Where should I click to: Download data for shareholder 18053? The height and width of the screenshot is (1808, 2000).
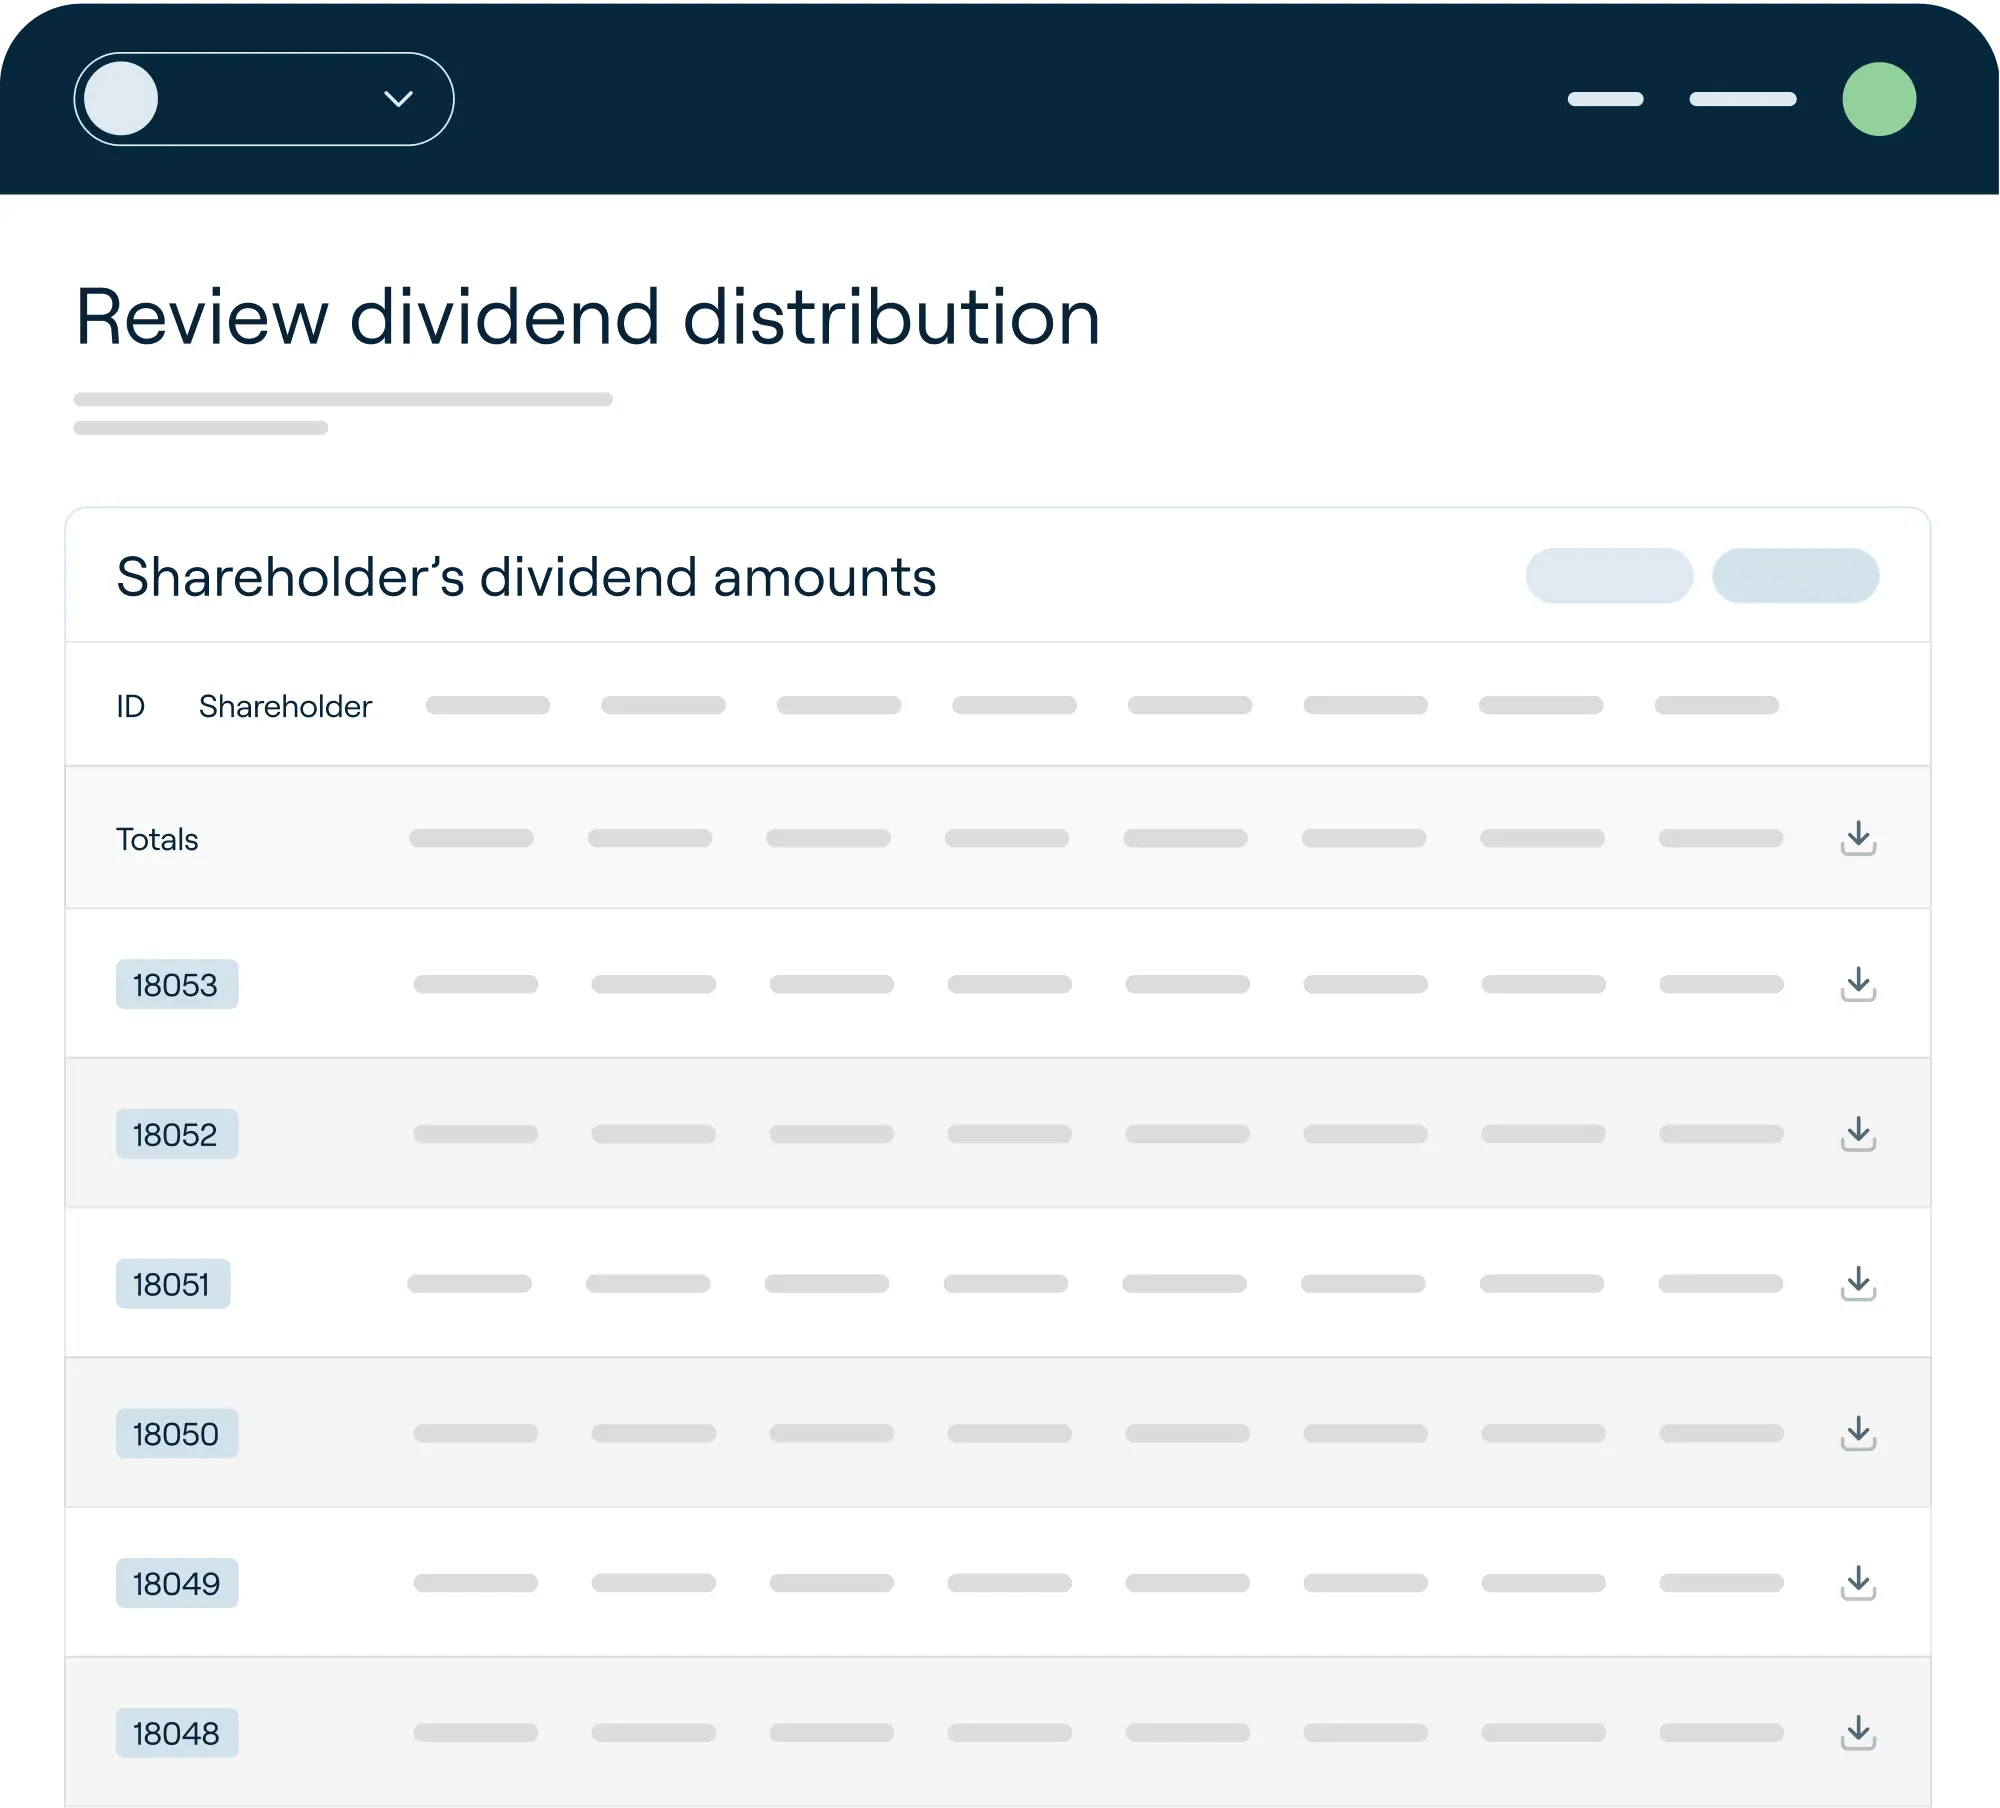(x=1859, y=985)
